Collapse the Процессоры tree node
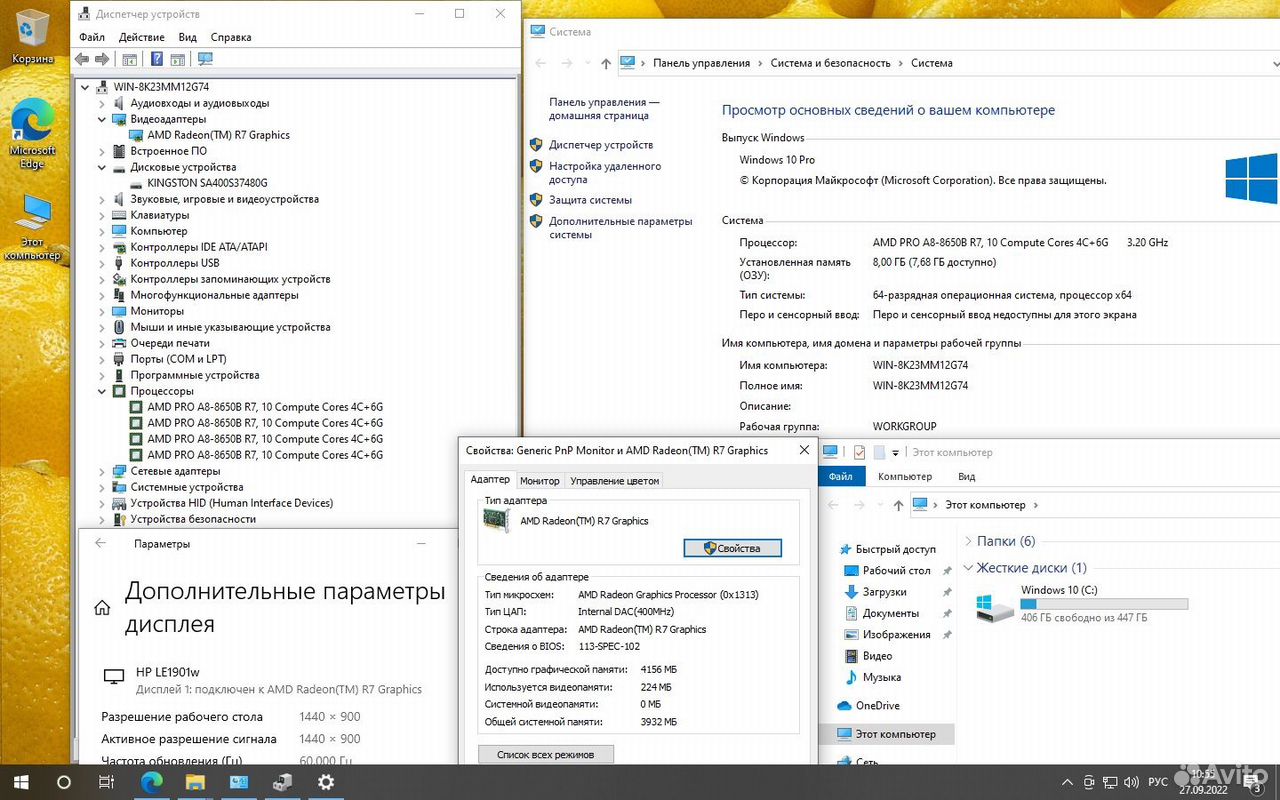 [x=102, y=391]
